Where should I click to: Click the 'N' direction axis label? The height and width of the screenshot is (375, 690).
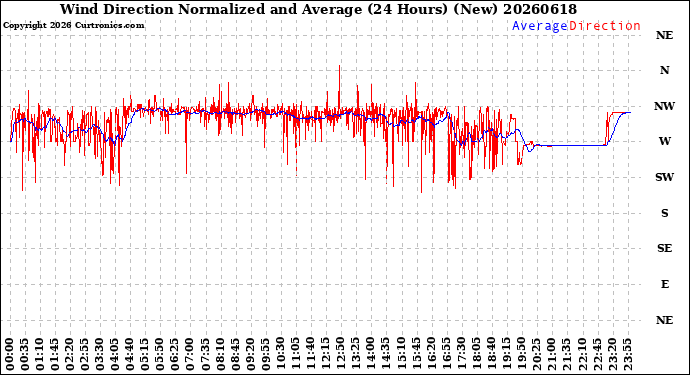click(664, 70)
